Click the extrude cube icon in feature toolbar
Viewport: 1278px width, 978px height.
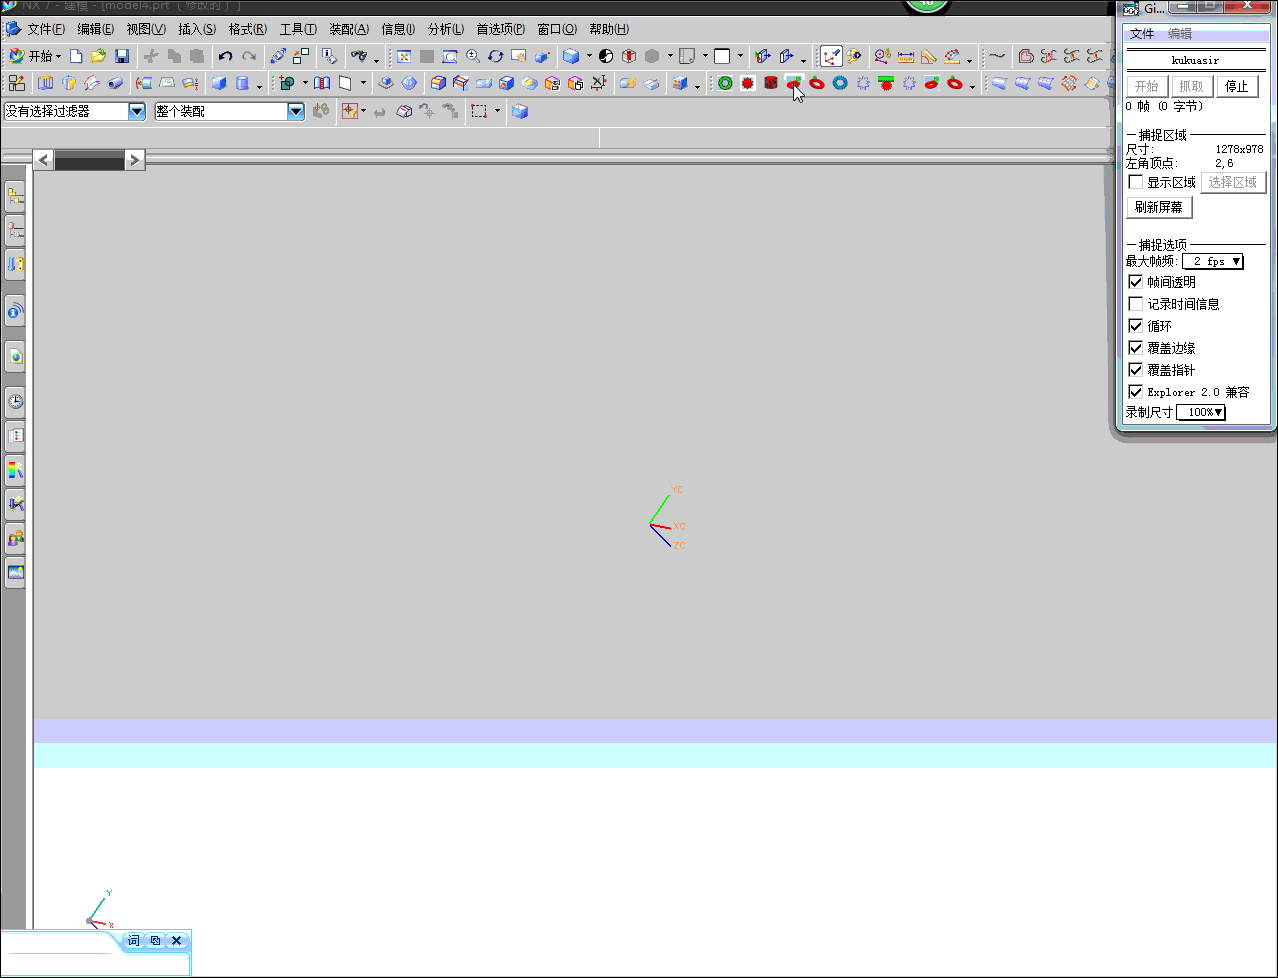coord(218,83)
